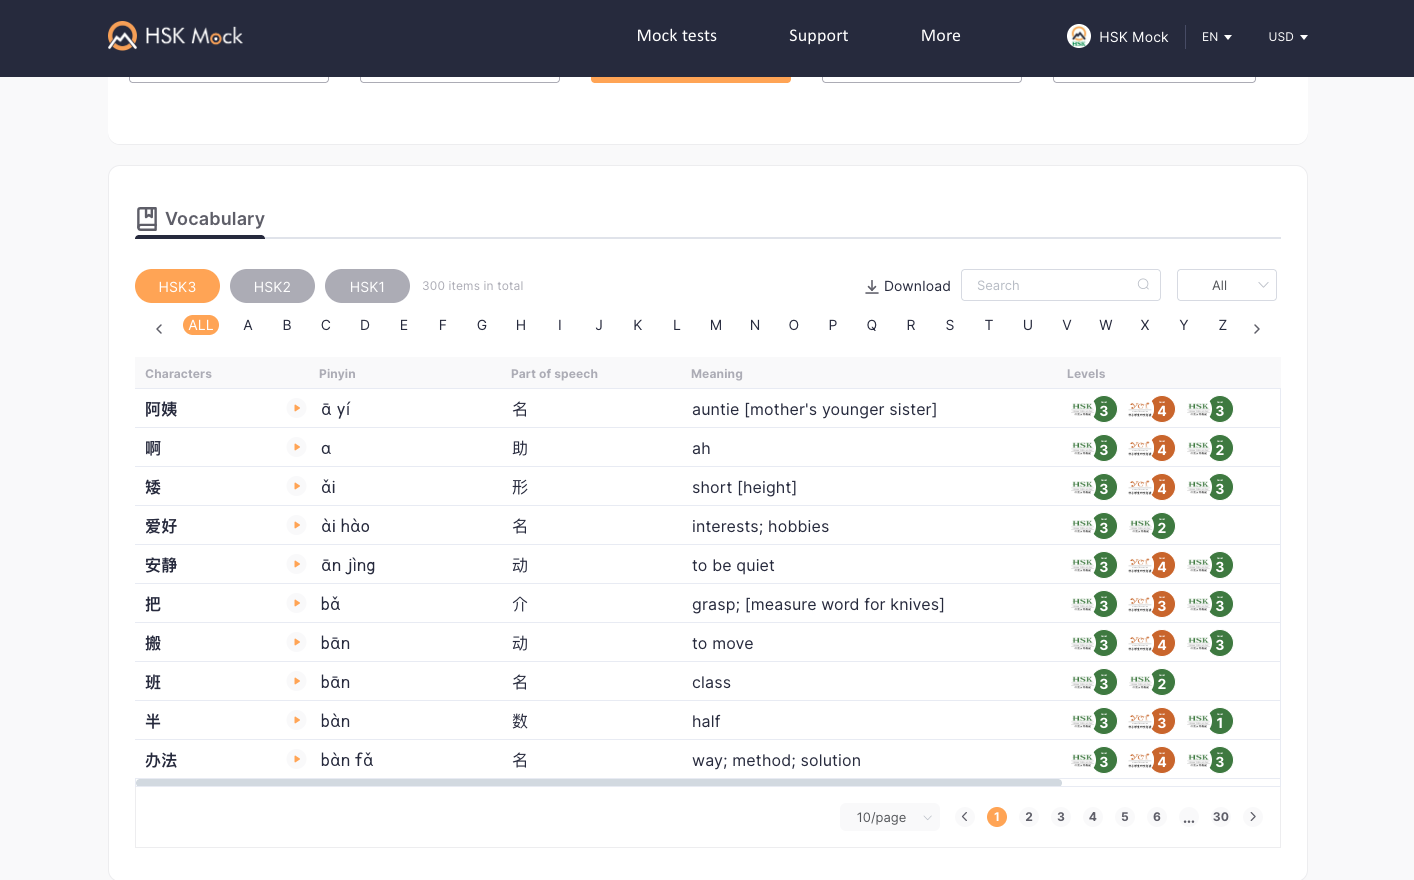This screenshot has height=880, width=1414.
Task: Open the Mock tests menu
Action: (x=677, y=36)
